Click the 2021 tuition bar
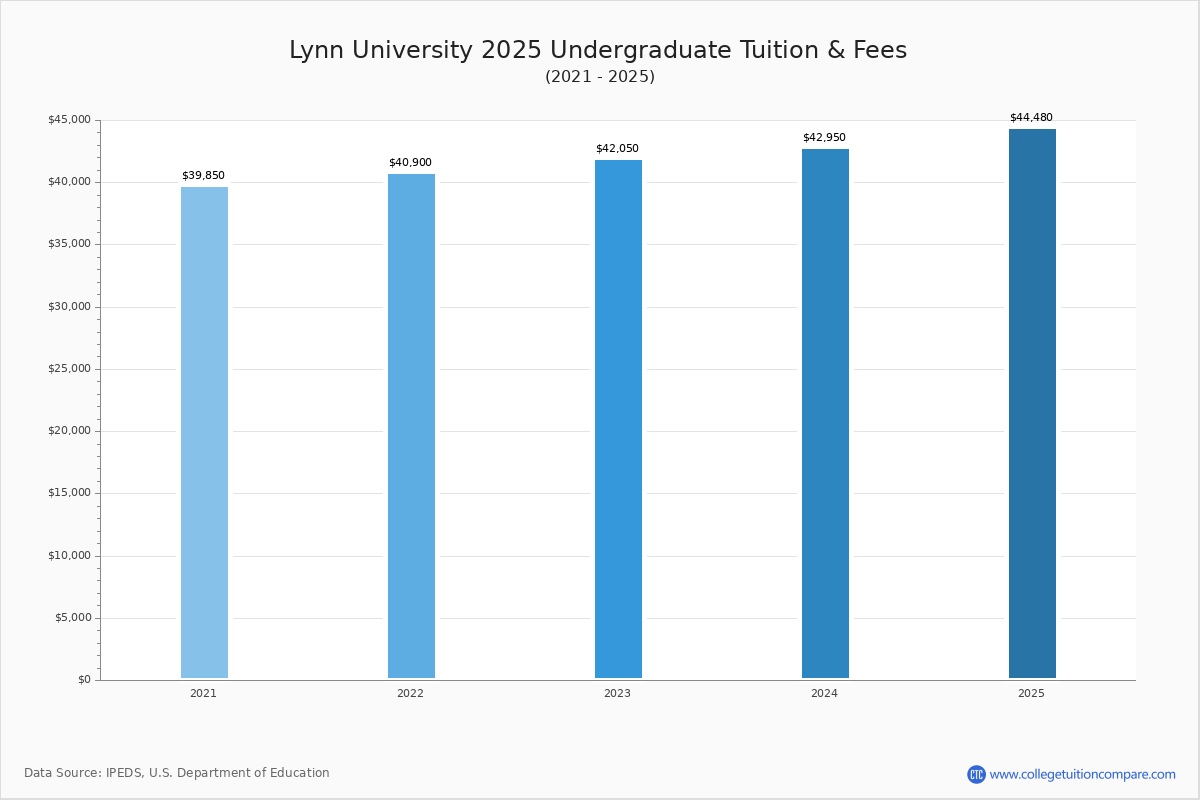 pos(204,432)
